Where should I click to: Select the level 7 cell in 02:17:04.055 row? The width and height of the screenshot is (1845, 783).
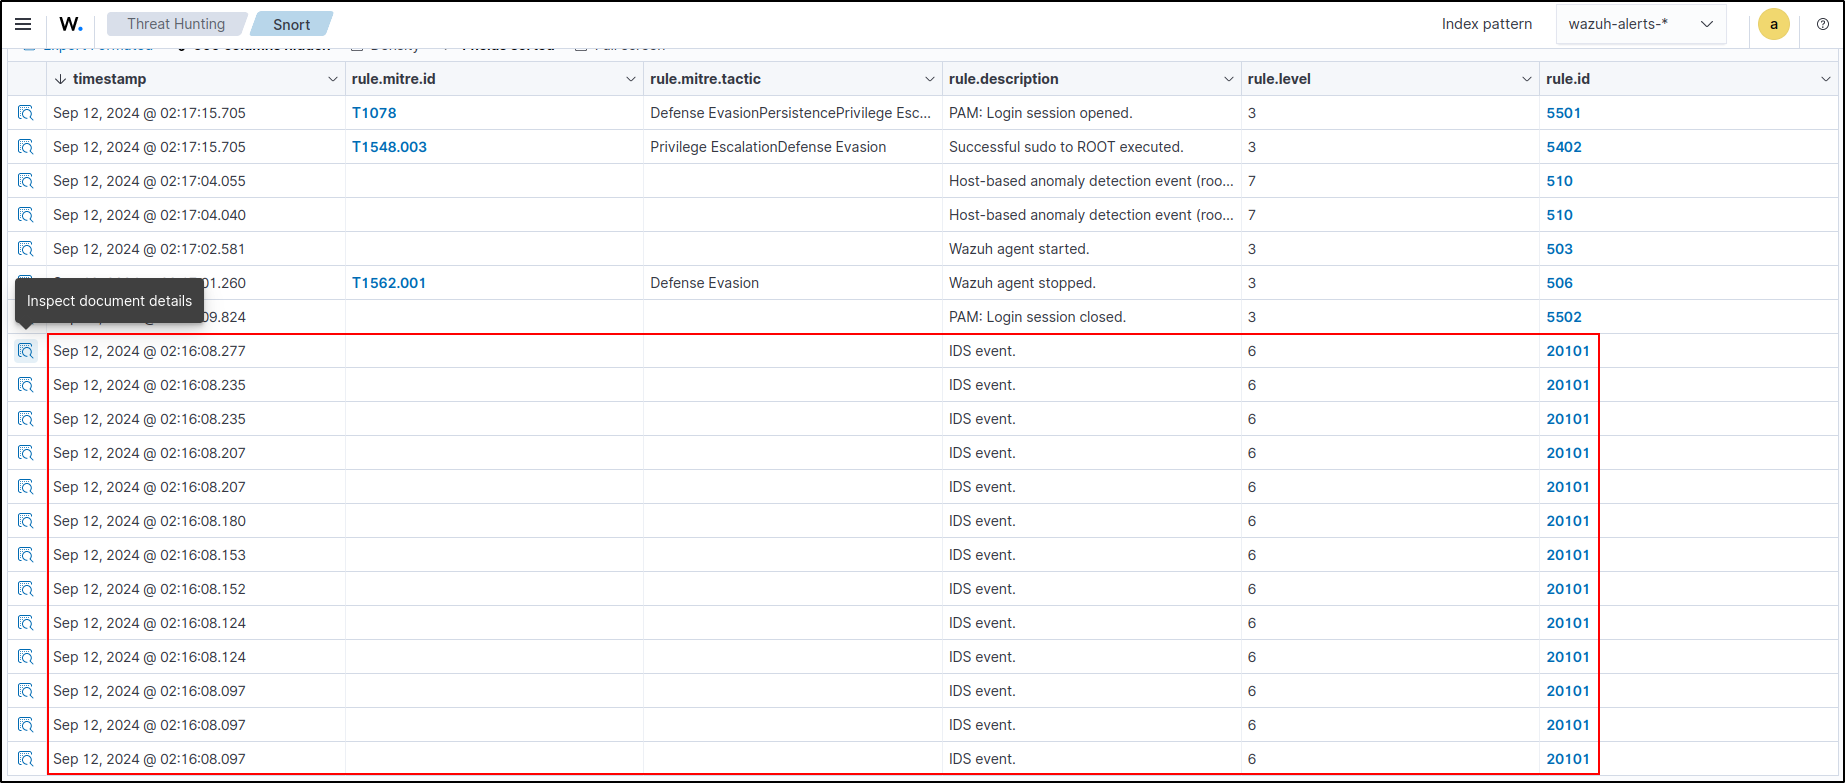[x=1390, y=181]
